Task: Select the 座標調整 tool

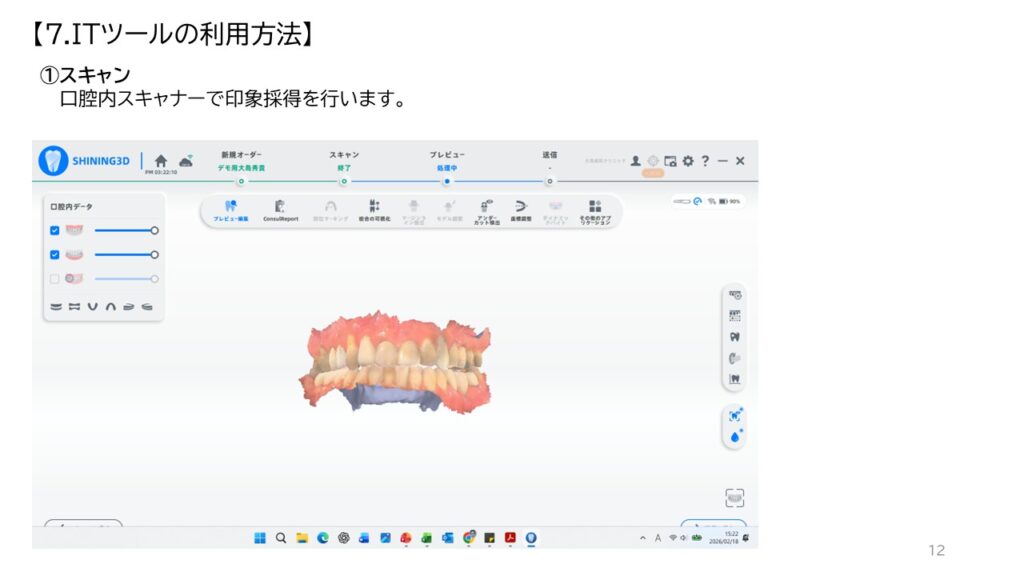Action: click(x=520, y=210)
